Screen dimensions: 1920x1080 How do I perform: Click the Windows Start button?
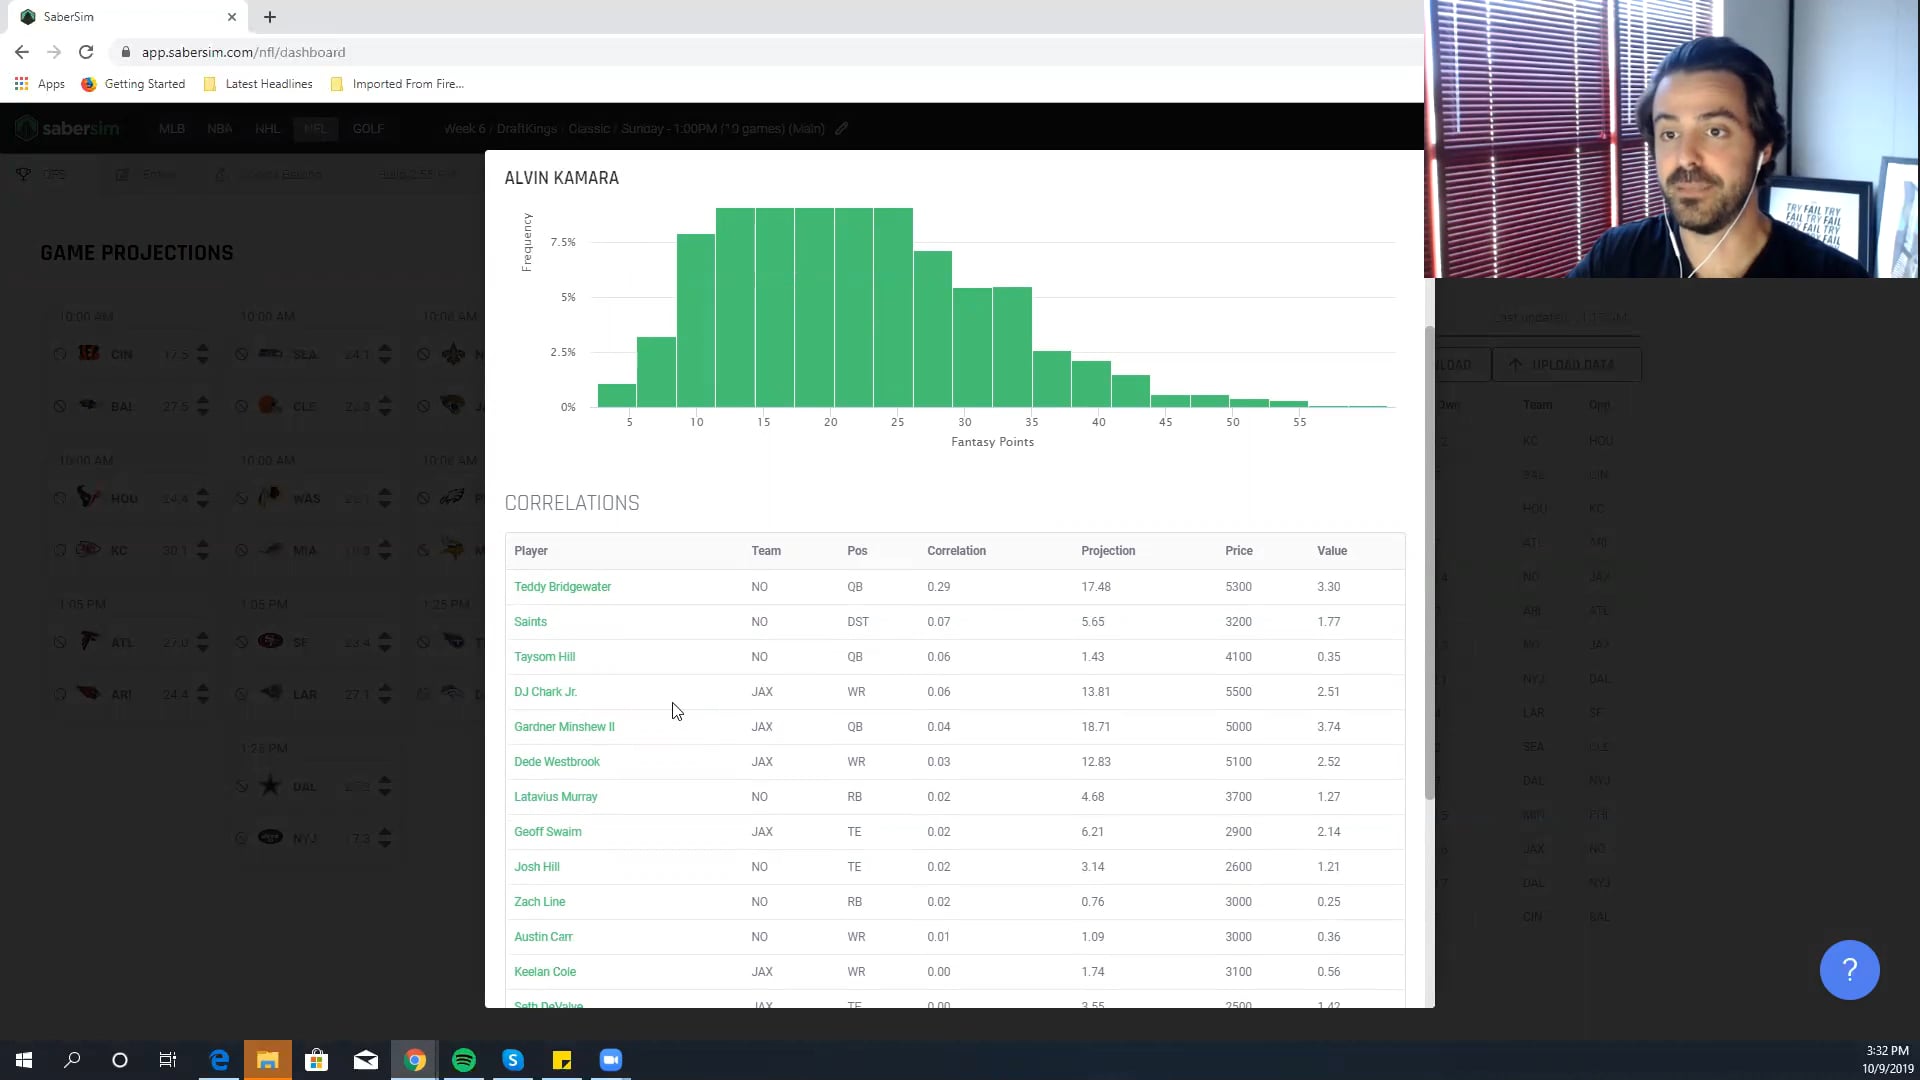coord(22,1059)
